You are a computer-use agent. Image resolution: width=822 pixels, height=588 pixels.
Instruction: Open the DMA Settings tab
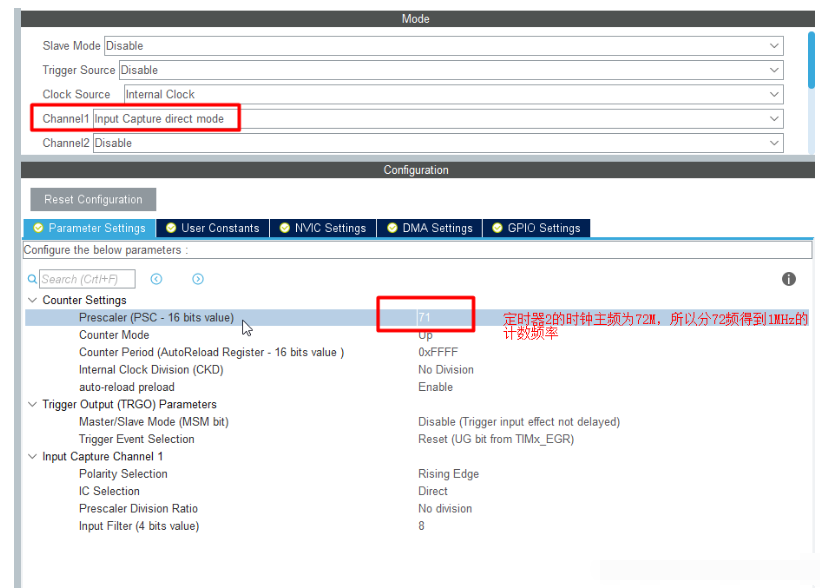430,228
